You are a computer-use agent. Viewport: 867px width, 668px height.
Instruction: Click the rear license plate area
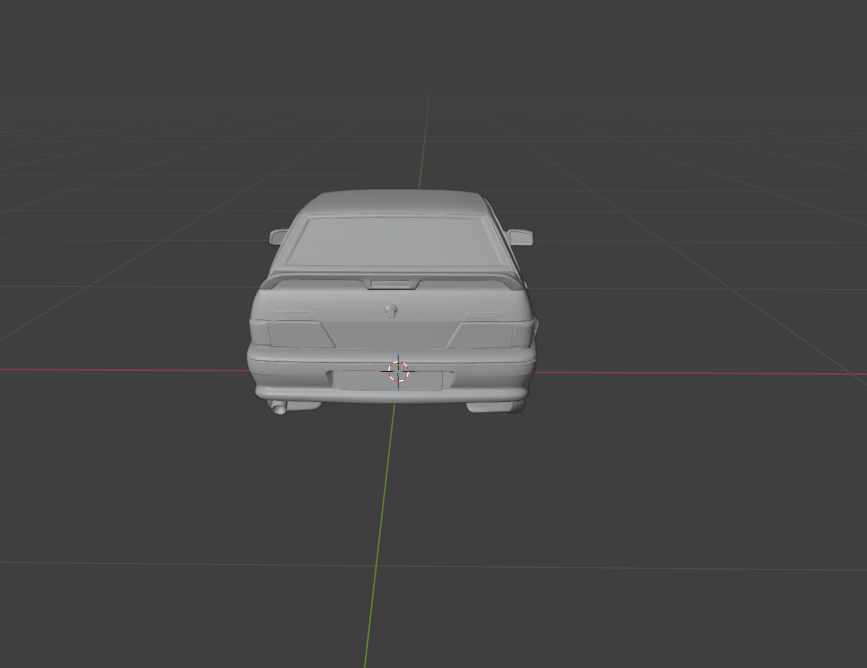click(360, 380)
